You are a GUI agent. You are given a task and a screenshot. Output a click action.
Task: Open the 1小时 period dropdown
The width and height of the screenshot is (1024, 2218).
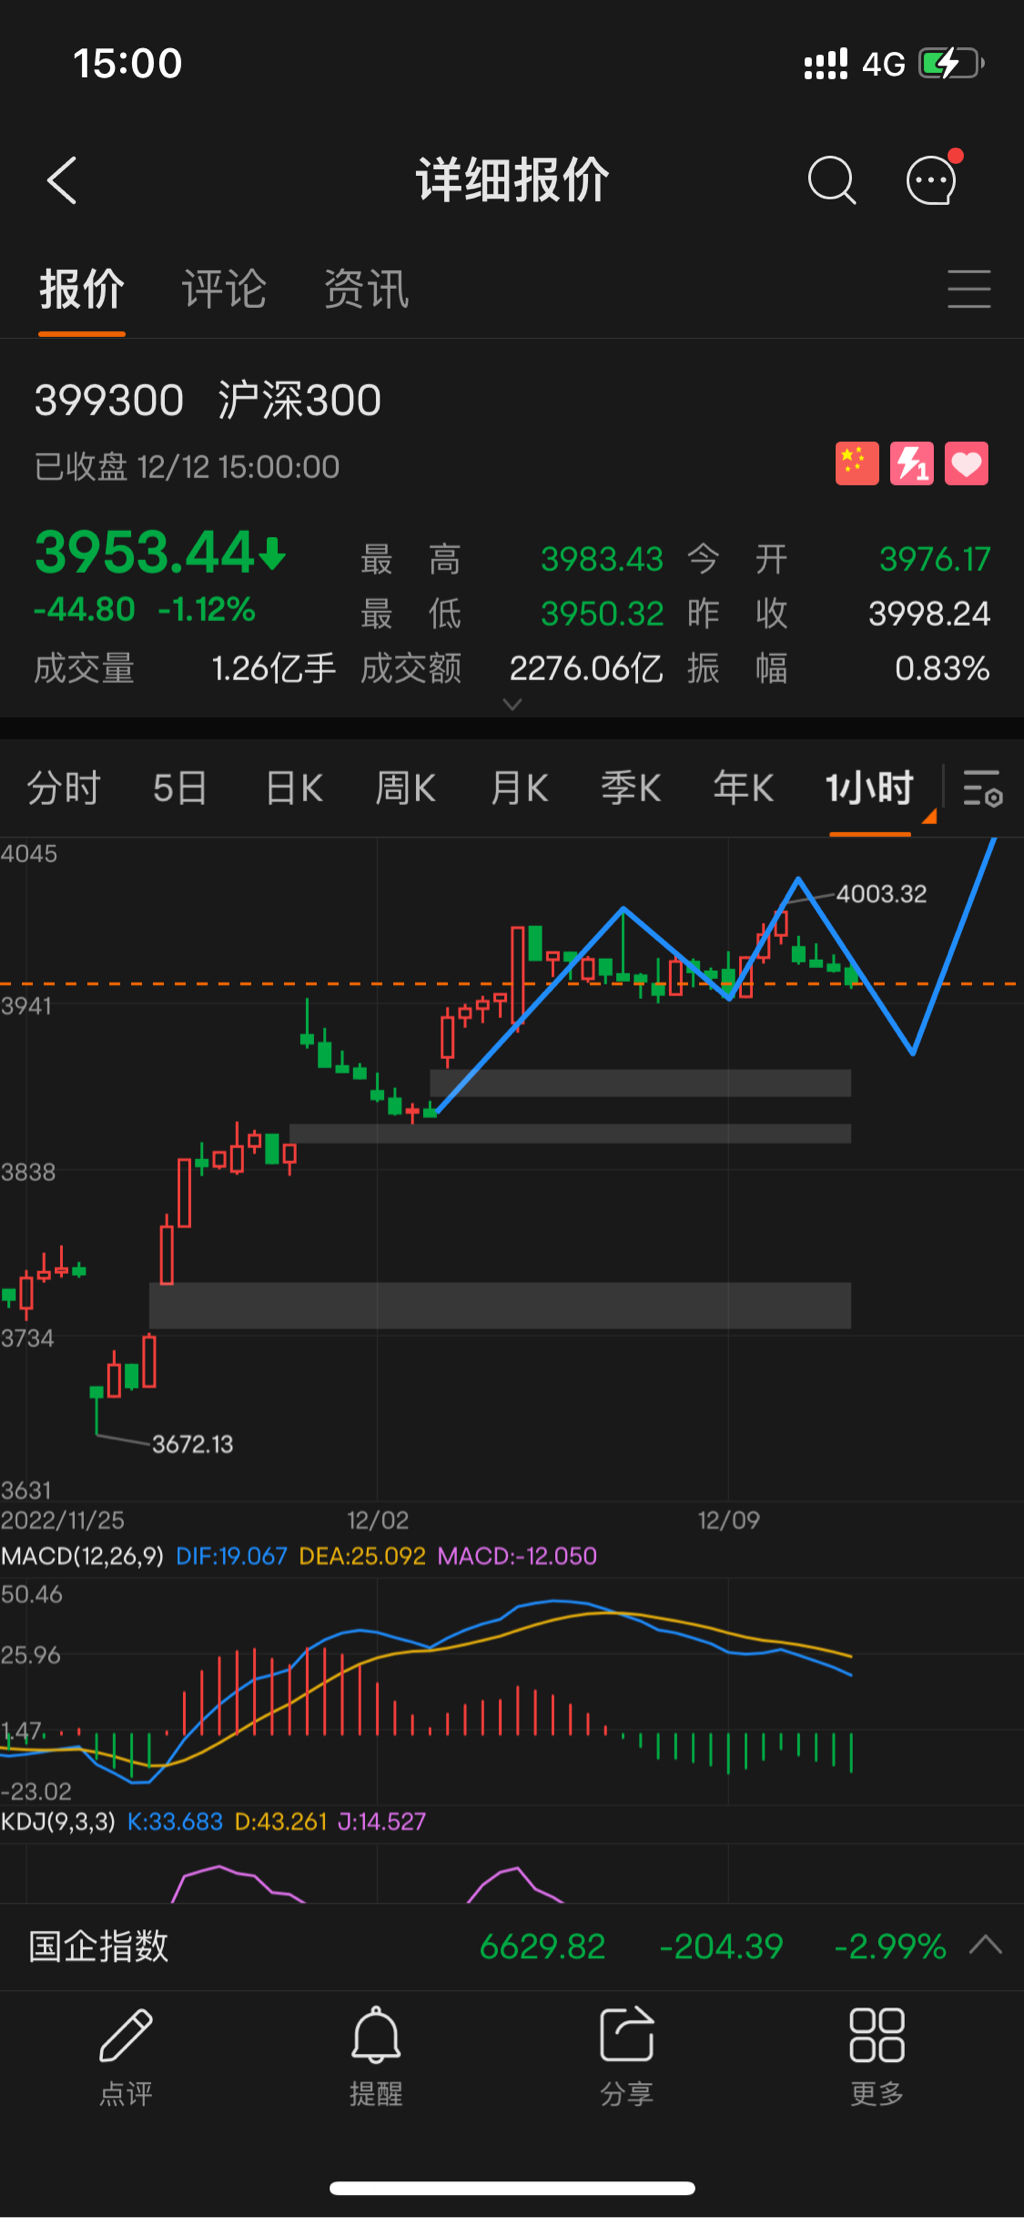point(870,788)
